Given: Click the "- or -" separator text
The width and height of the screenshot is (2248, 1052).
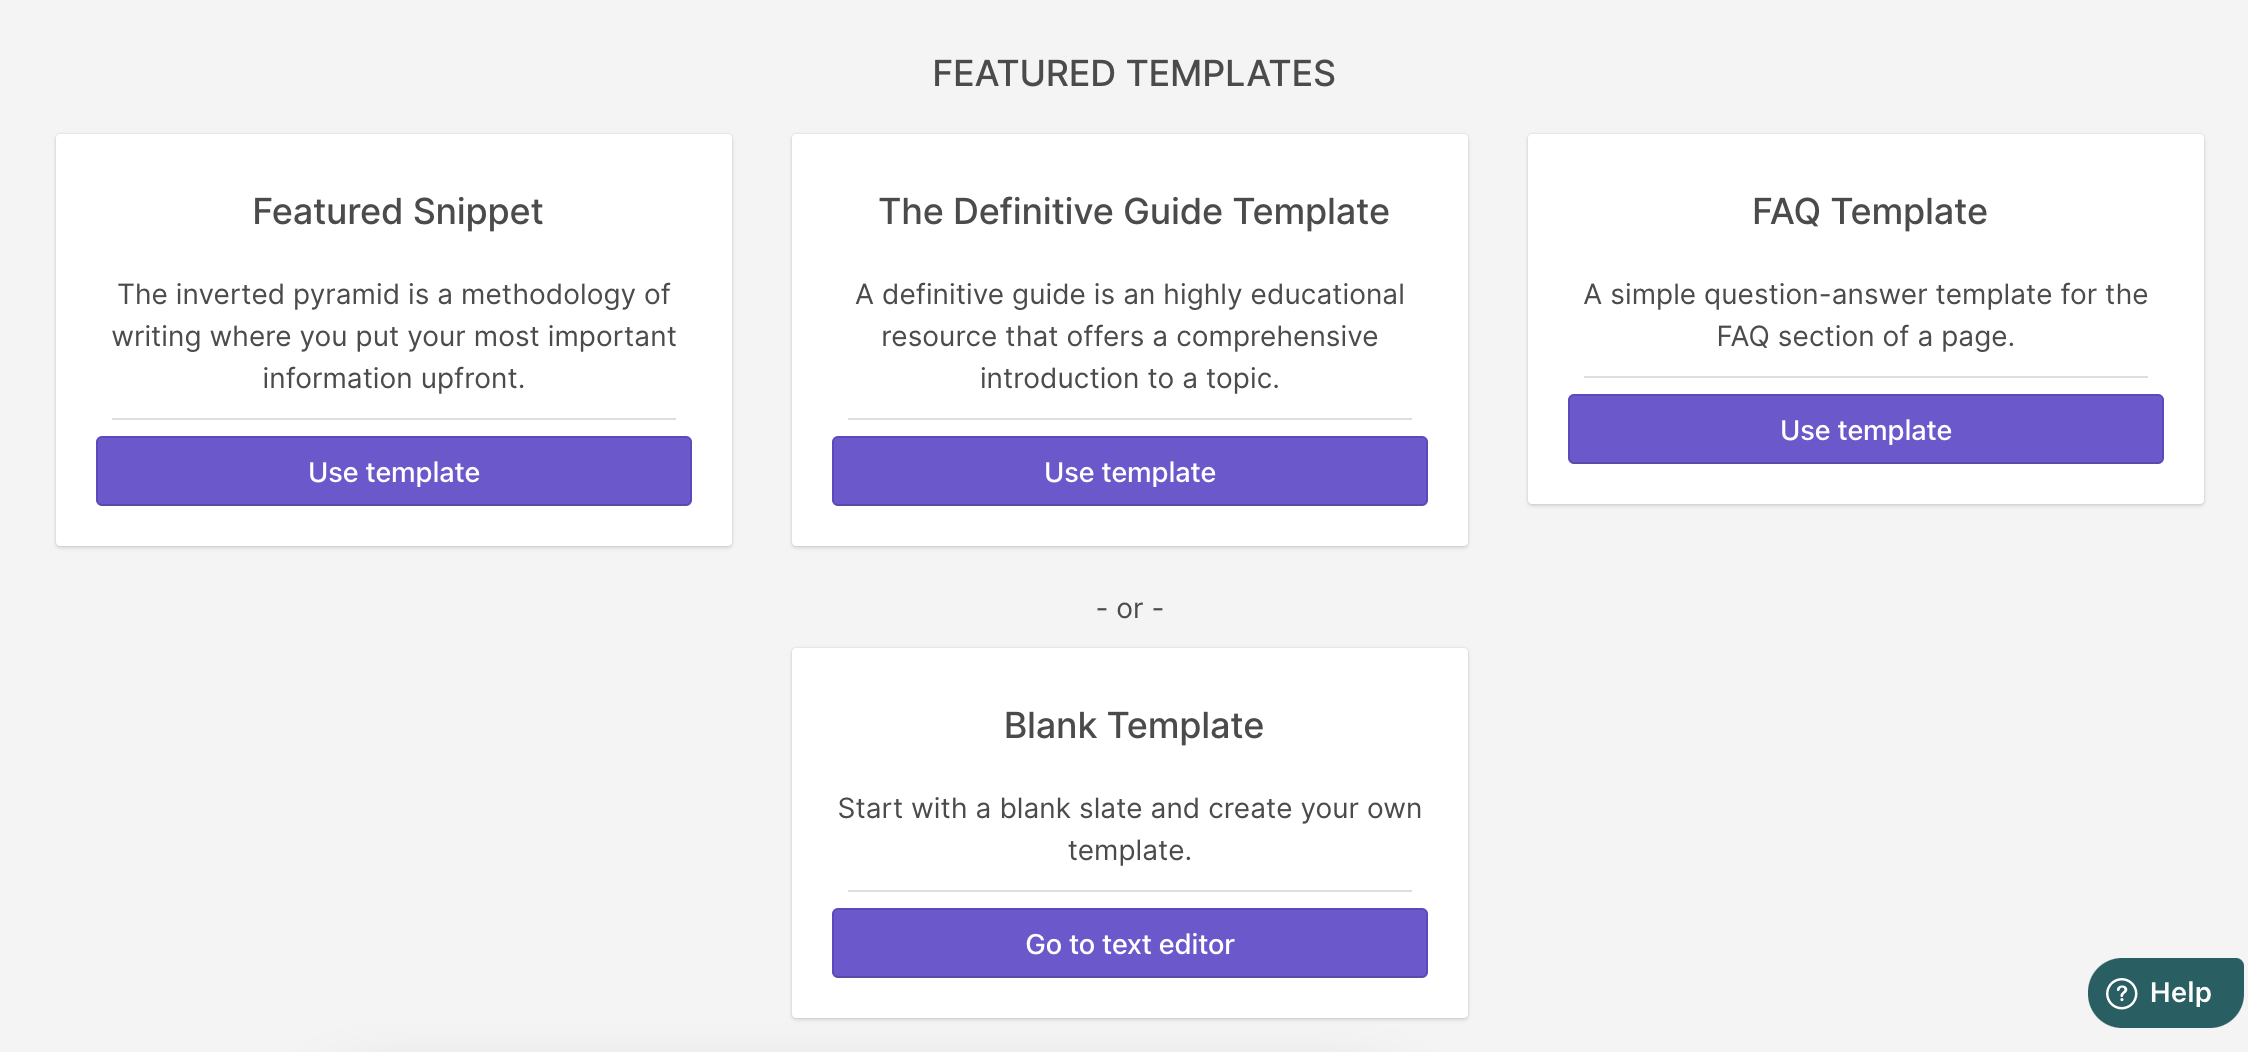Looking at the screenshot, I should point(1130,609).
